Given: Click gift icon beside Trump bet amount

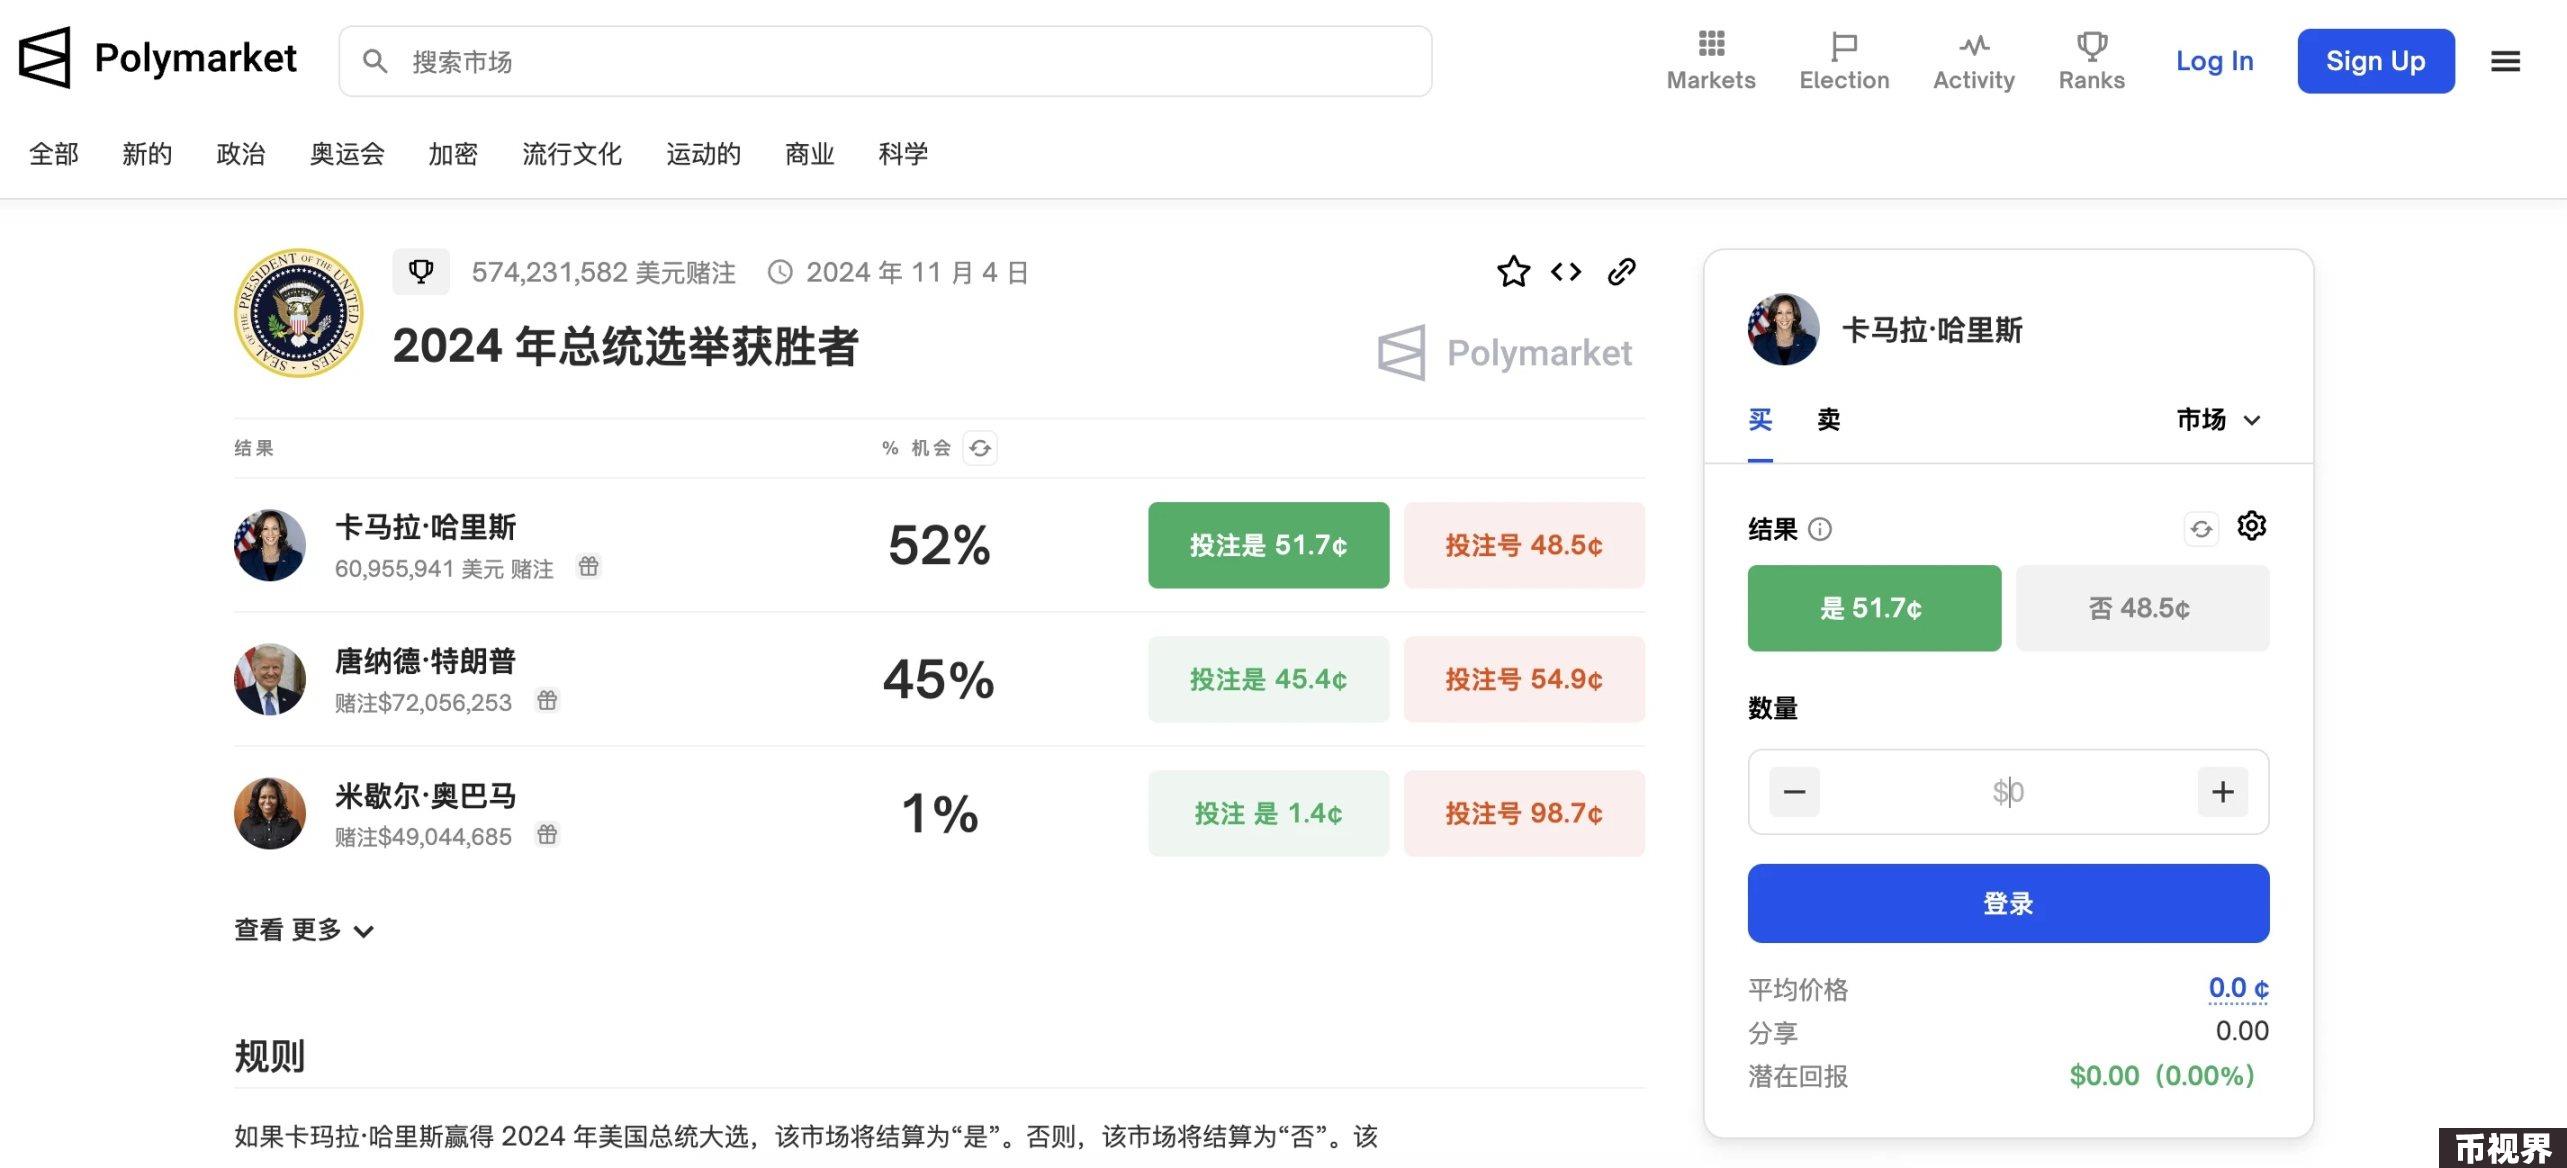Looking at the screenshot, I should coord(547,701).
